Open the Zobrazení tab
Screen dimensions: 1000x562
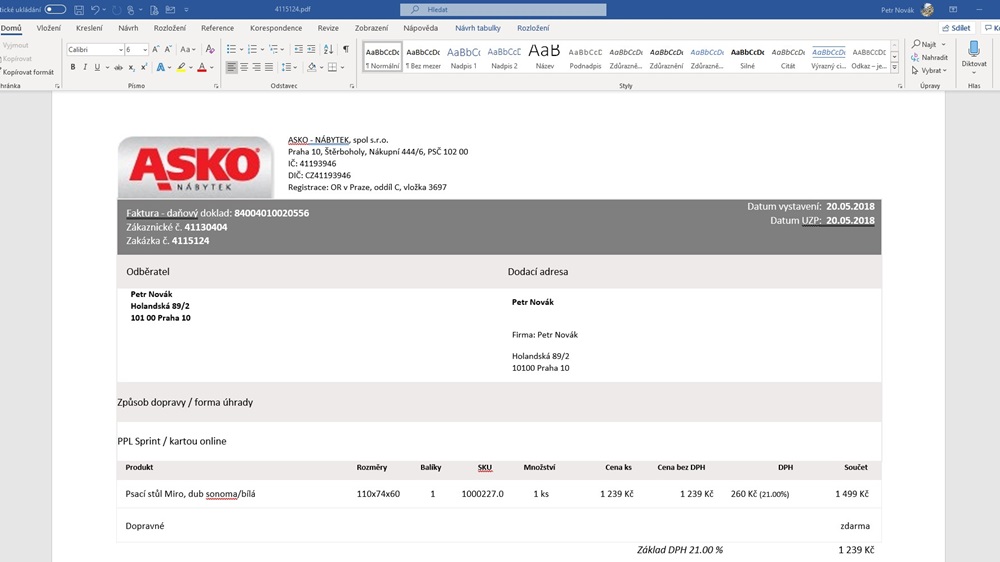coord(371,28)
